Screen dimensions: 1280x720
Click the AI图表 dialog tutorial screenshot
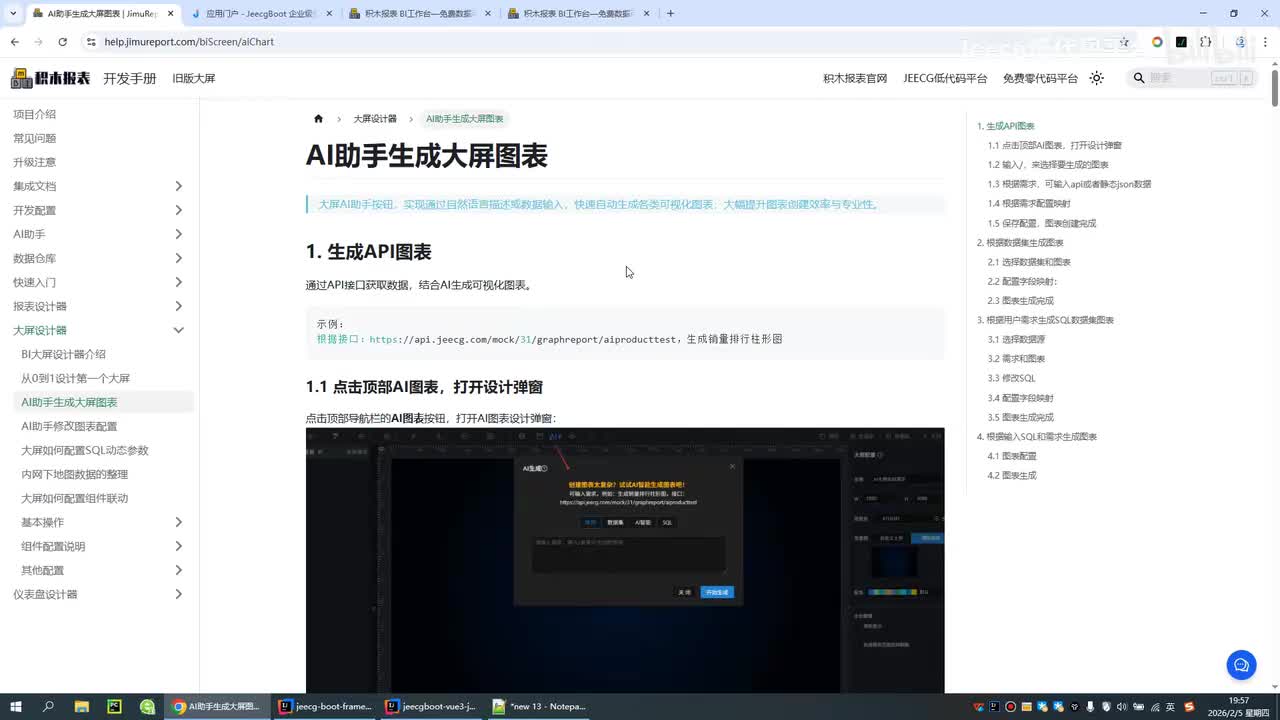point(625,560)
